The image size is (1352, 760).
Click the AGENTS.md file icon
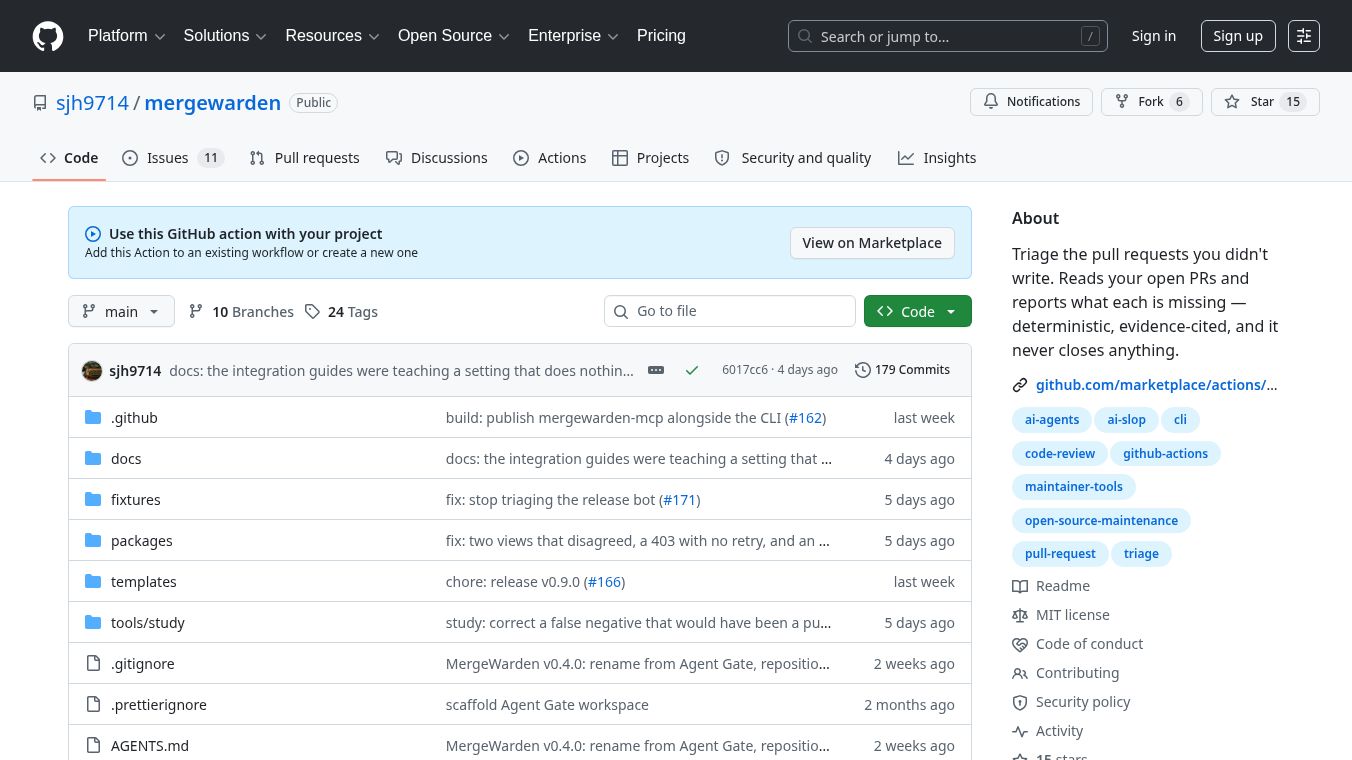93,746
